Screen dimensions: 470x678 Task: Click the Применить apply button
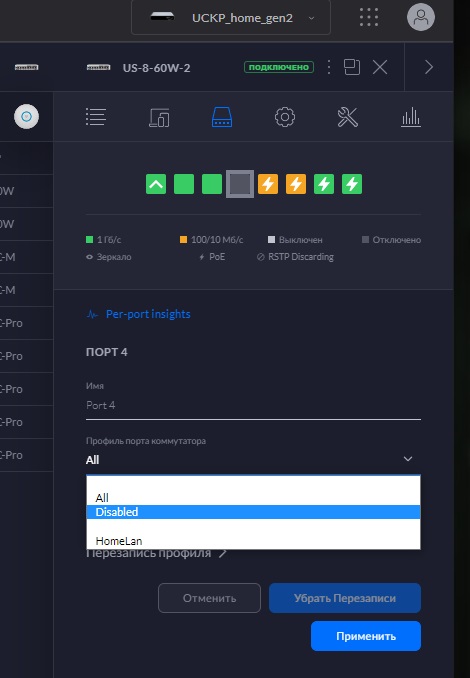coord(366,636)
